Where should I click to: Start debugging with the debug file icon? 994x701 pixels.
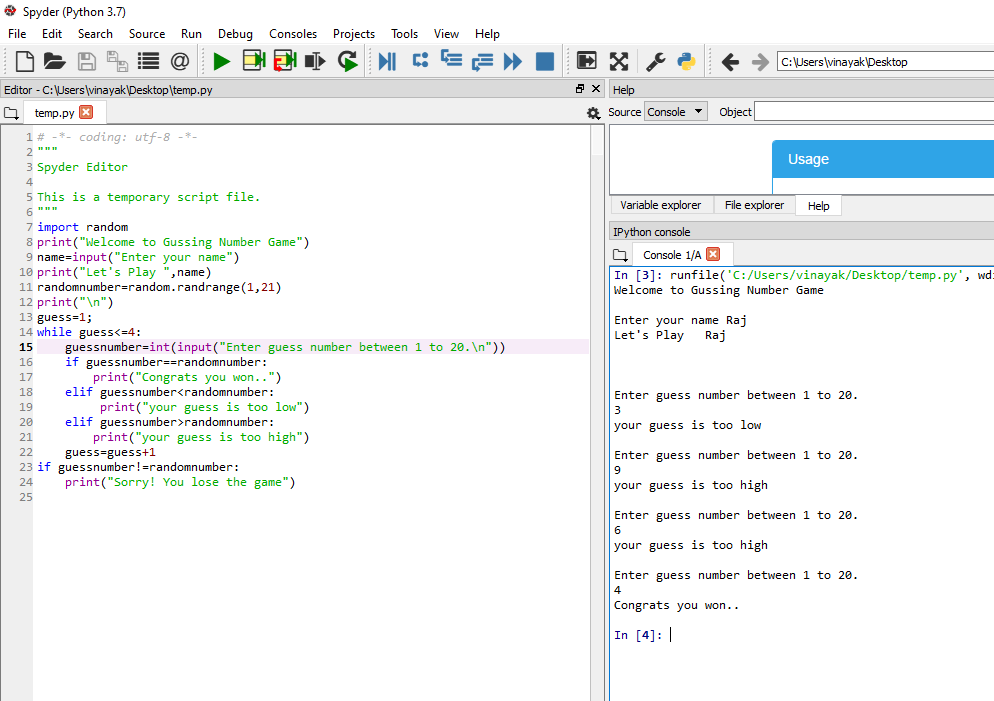pos(387,61)
